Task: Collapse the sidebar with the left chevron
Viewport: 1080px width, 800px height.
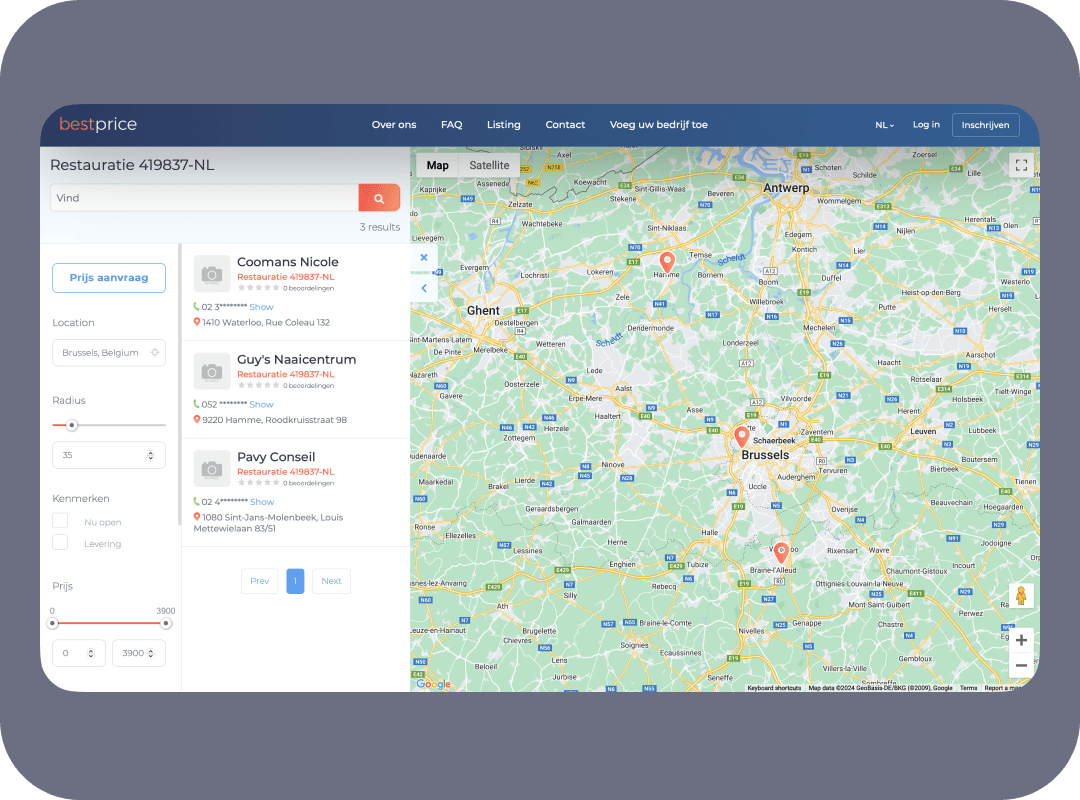Action: (x=424, y=288)
